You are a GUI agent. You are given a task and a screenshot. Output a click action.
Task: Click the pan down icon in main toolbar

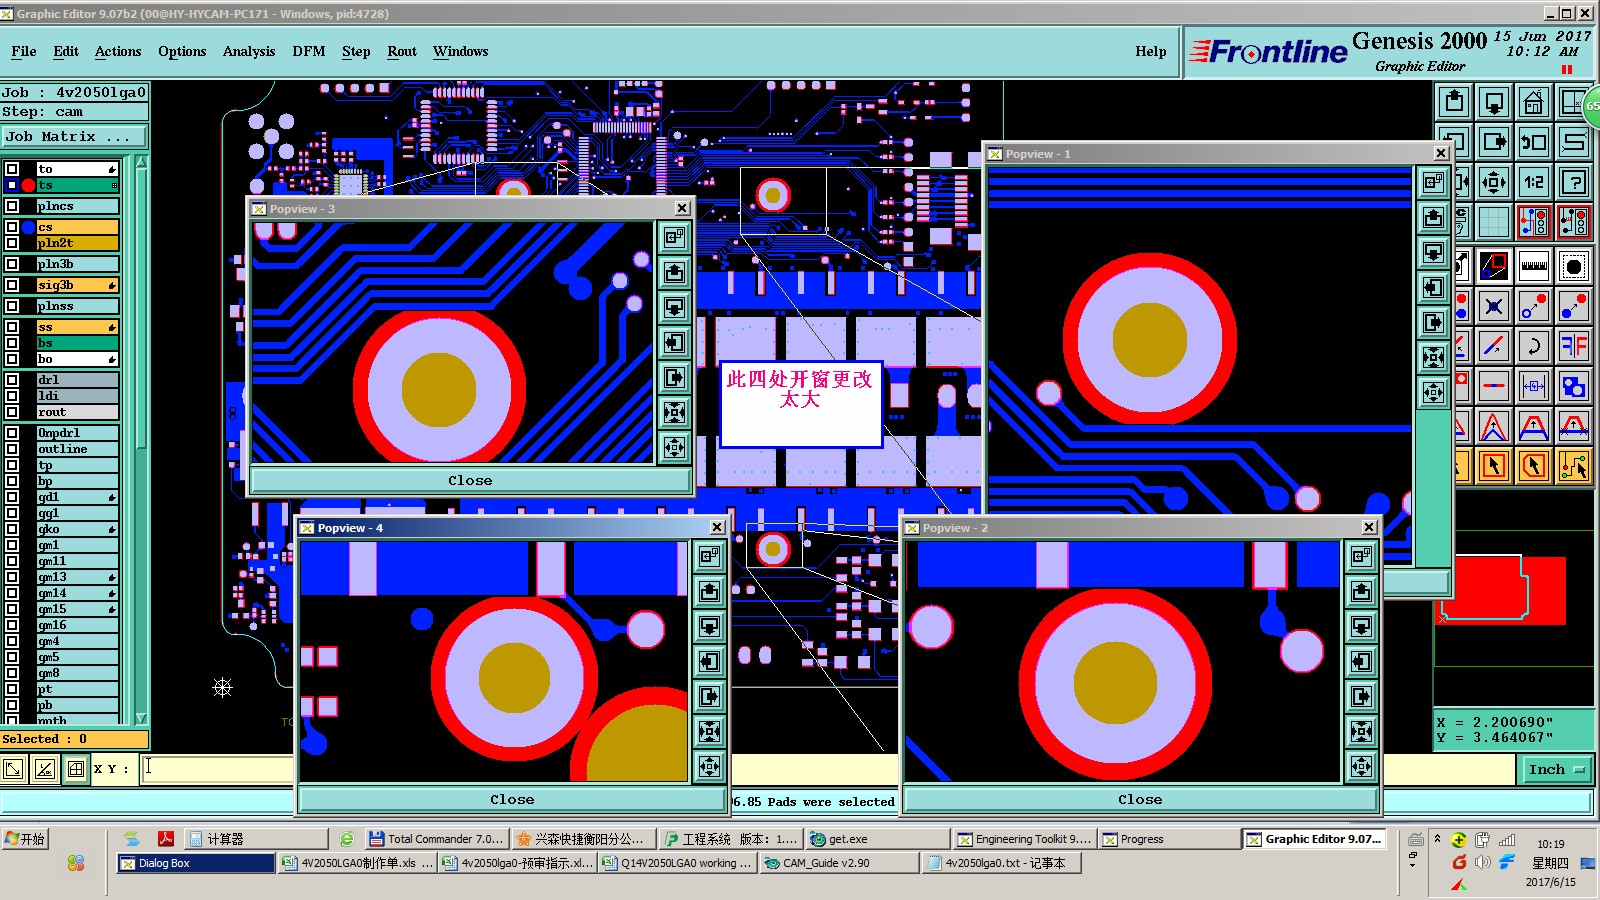point(1494,102)
